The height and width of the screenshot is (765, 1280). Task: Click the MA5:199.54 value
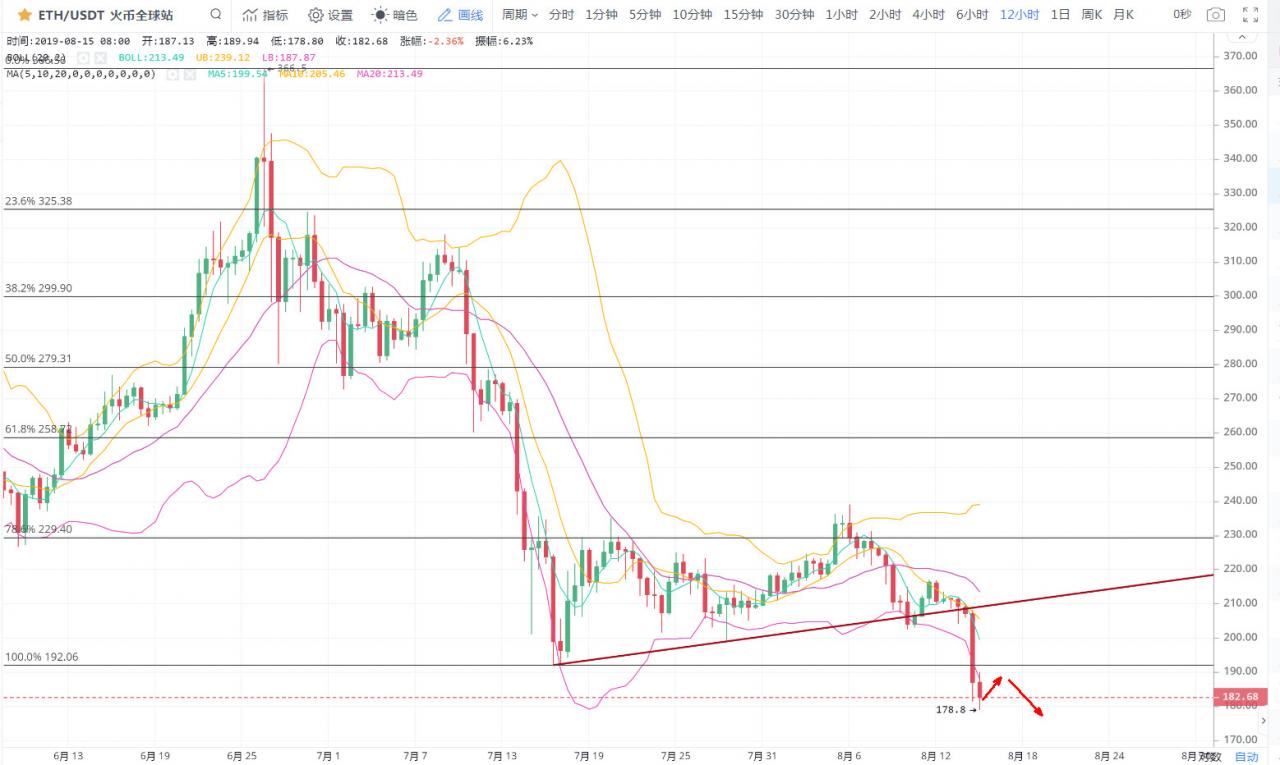238,74
